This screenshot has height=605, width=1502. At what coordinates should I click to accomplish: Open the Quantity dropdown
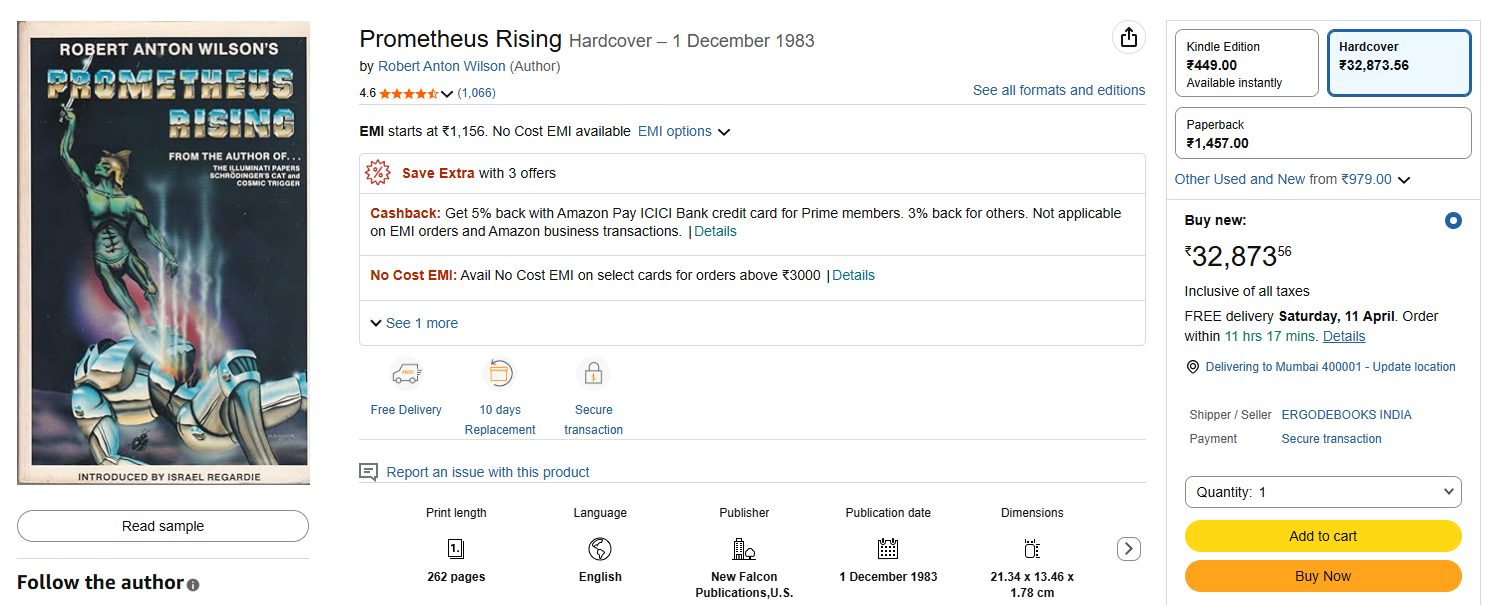pyautogui.click(x=1322, y=492)
